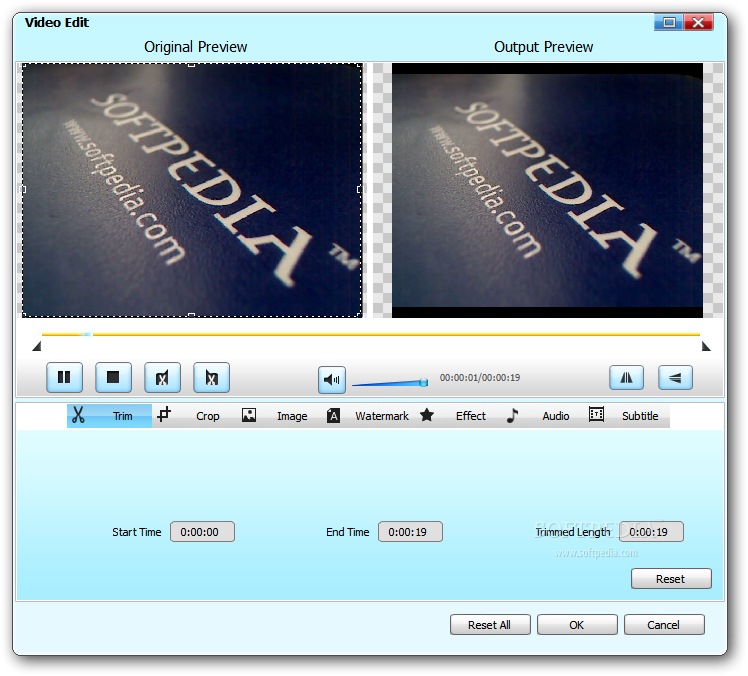Maximize the Video Edit window
Viewport: 748px width, 676px height.
click(x=669, y=22)
